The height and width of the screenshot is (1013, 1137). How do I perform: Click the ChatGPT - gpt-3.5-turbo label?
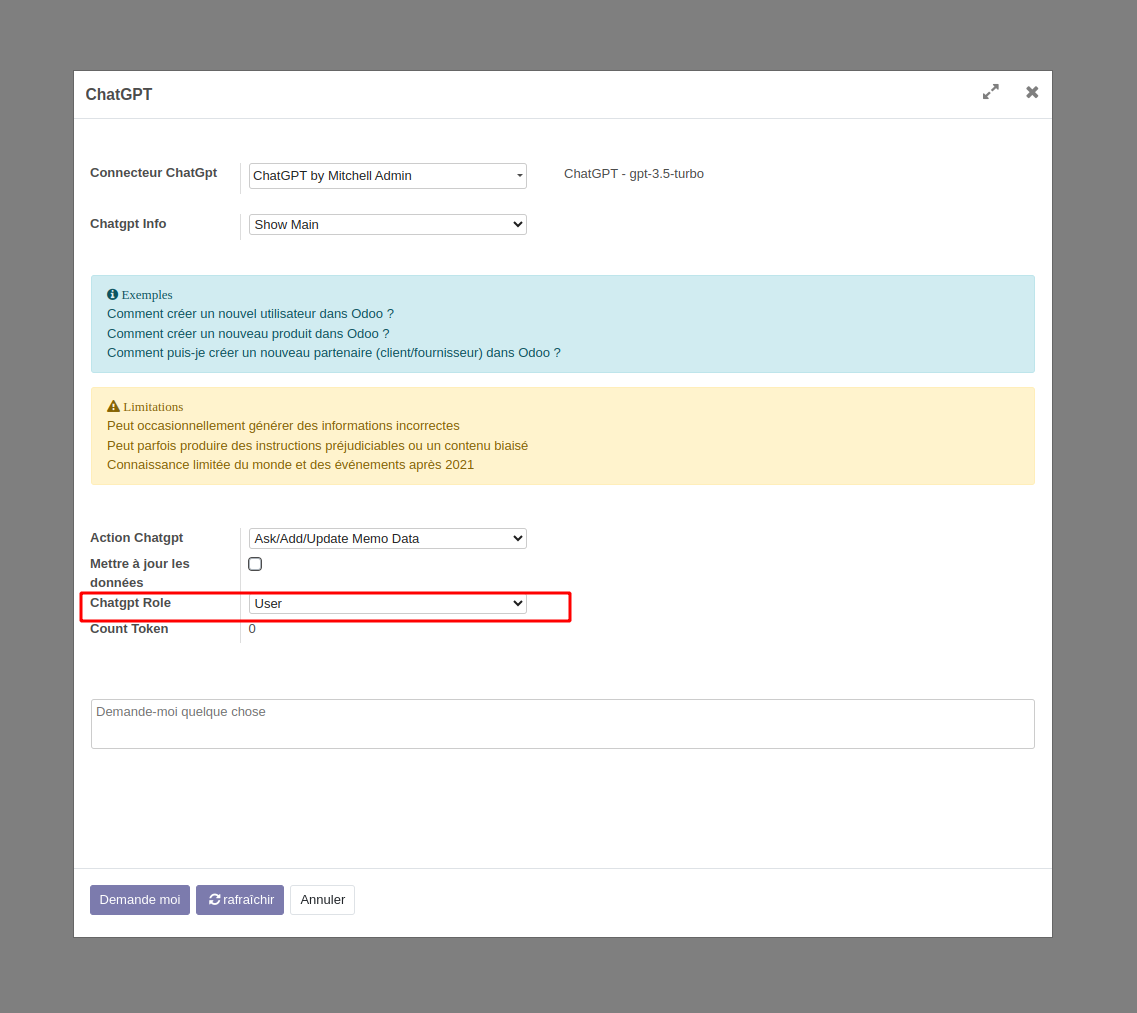click(x=634, y=174)
